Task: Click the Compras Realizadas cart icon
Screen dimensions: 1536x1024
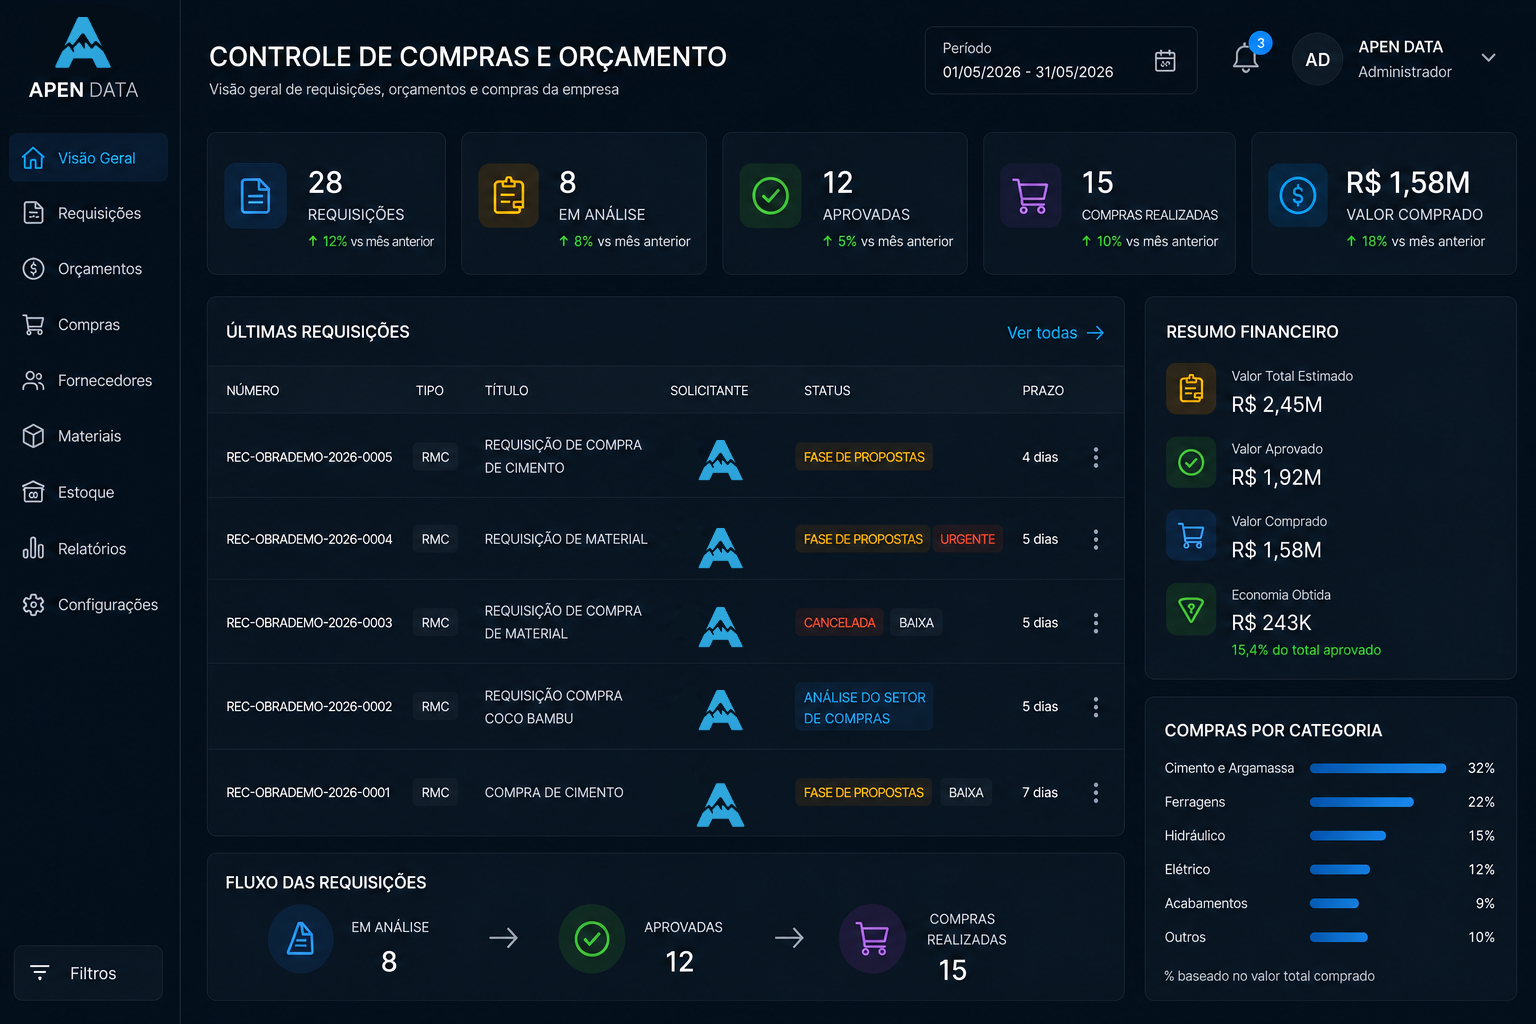Action: (x=1030, y=196)
